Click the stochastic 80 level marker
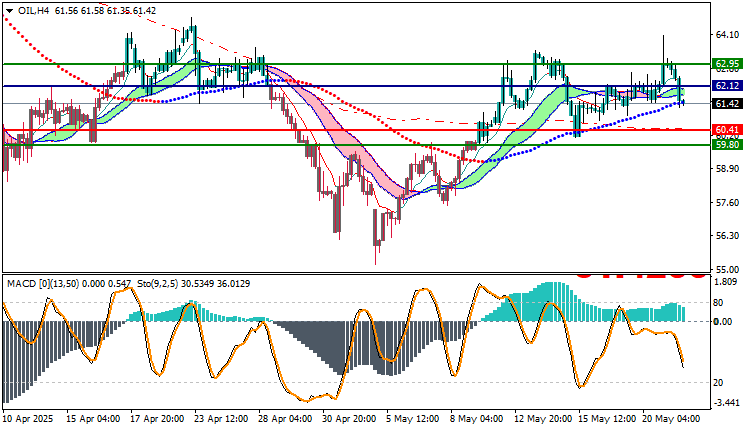The width and height of the screenshot is (750, 430). tap(718, 303)
